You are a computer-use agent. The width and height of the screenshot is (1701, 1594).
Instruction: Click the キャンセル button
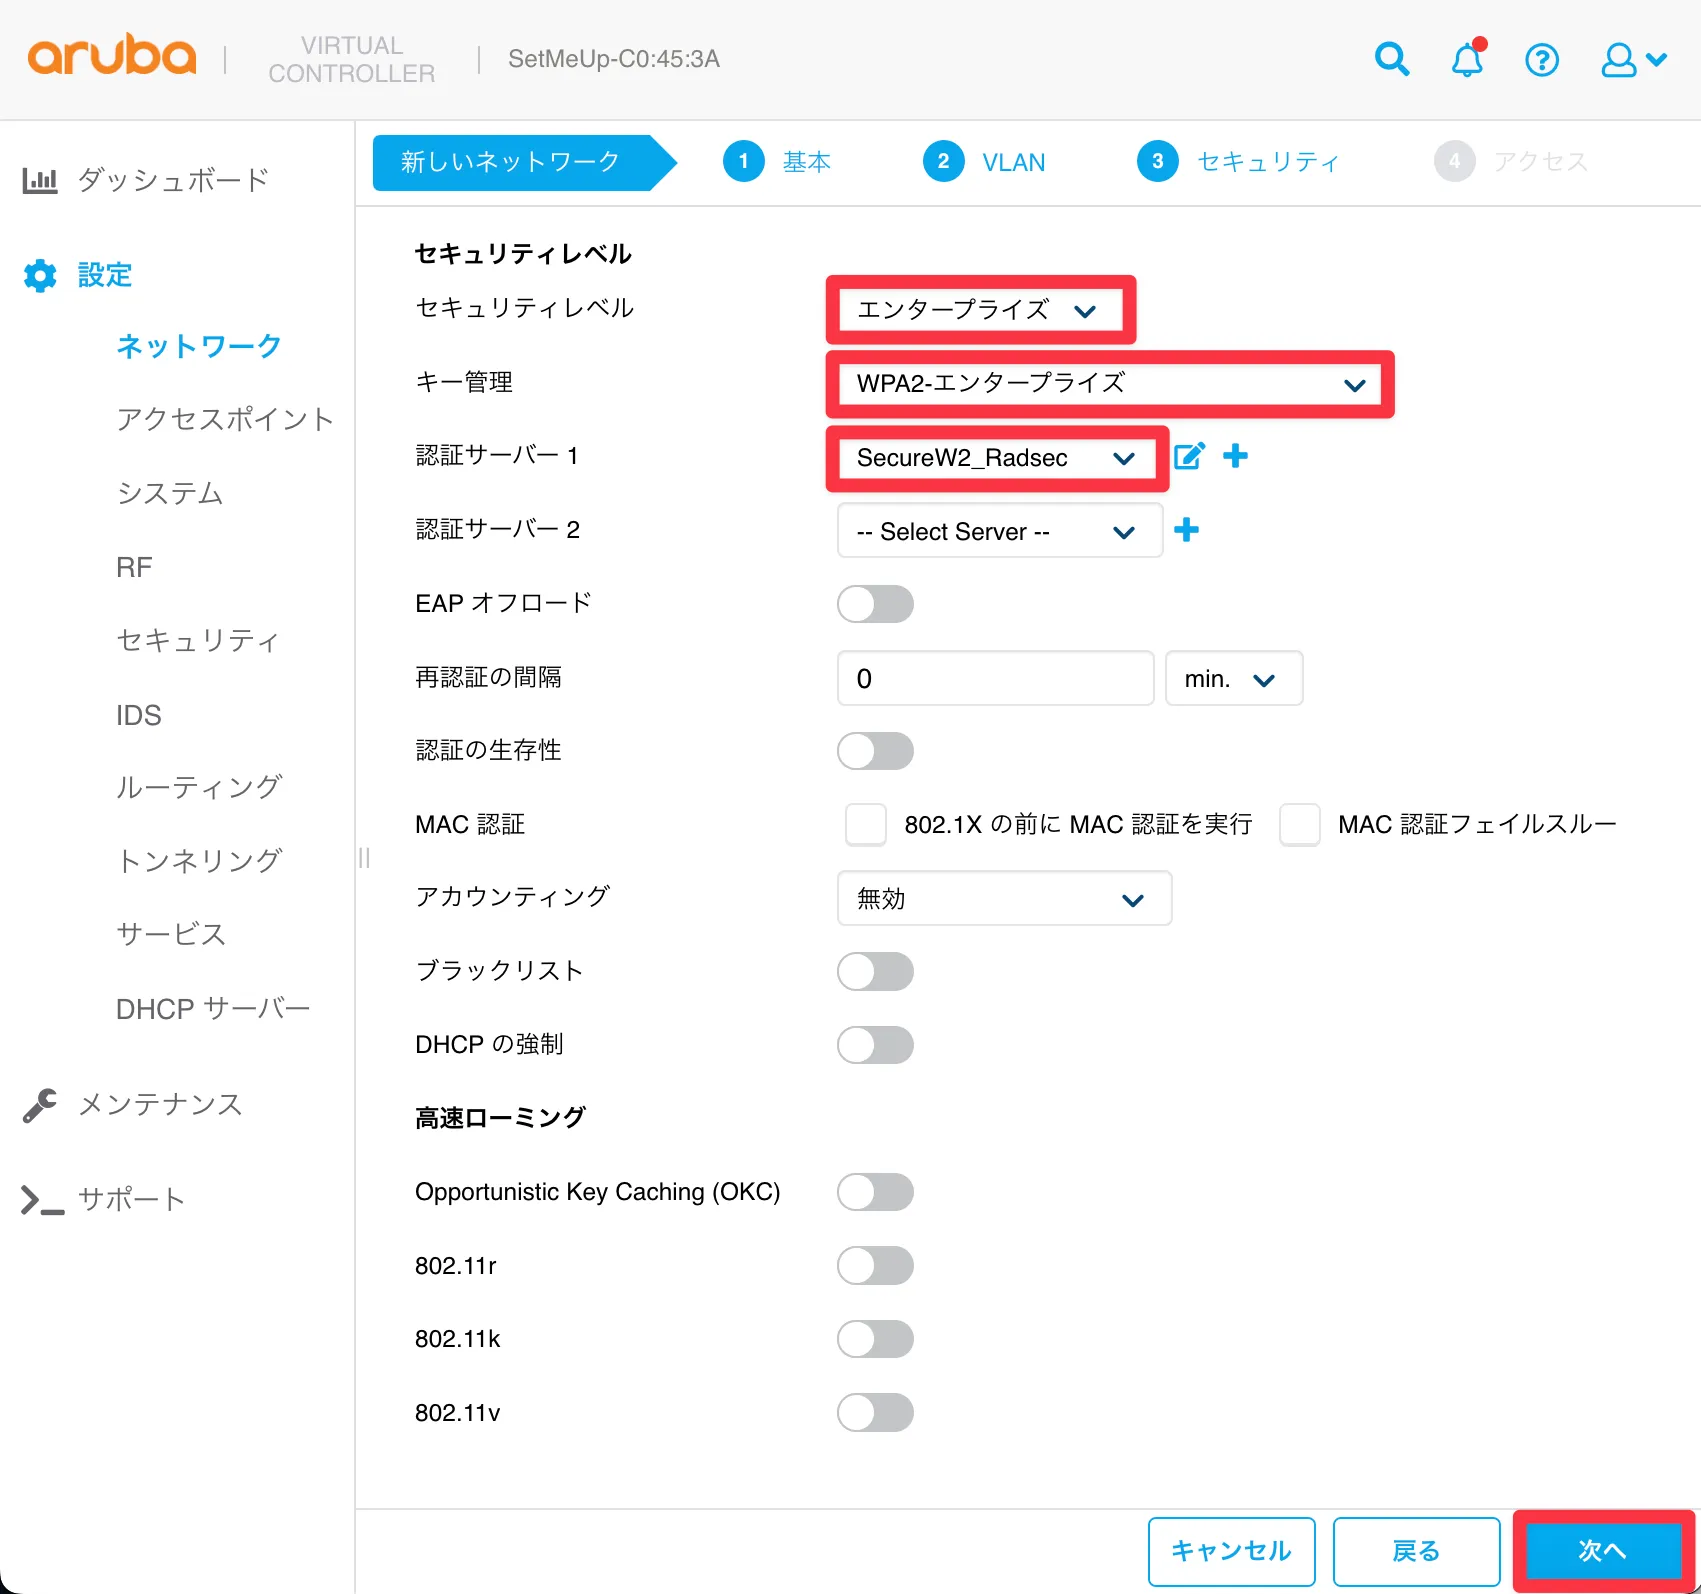(x=1231, y=1551)
